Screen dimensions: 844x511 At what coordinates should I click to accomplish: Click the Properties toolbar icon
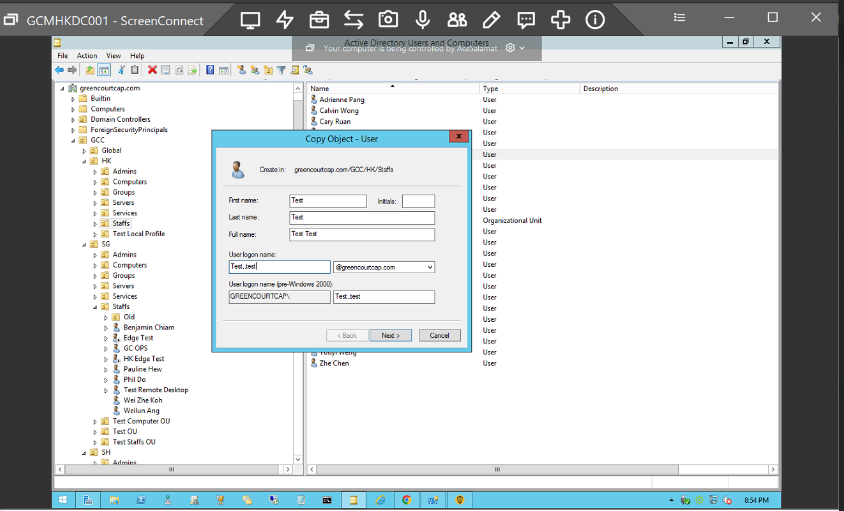(x=166, y=70)
